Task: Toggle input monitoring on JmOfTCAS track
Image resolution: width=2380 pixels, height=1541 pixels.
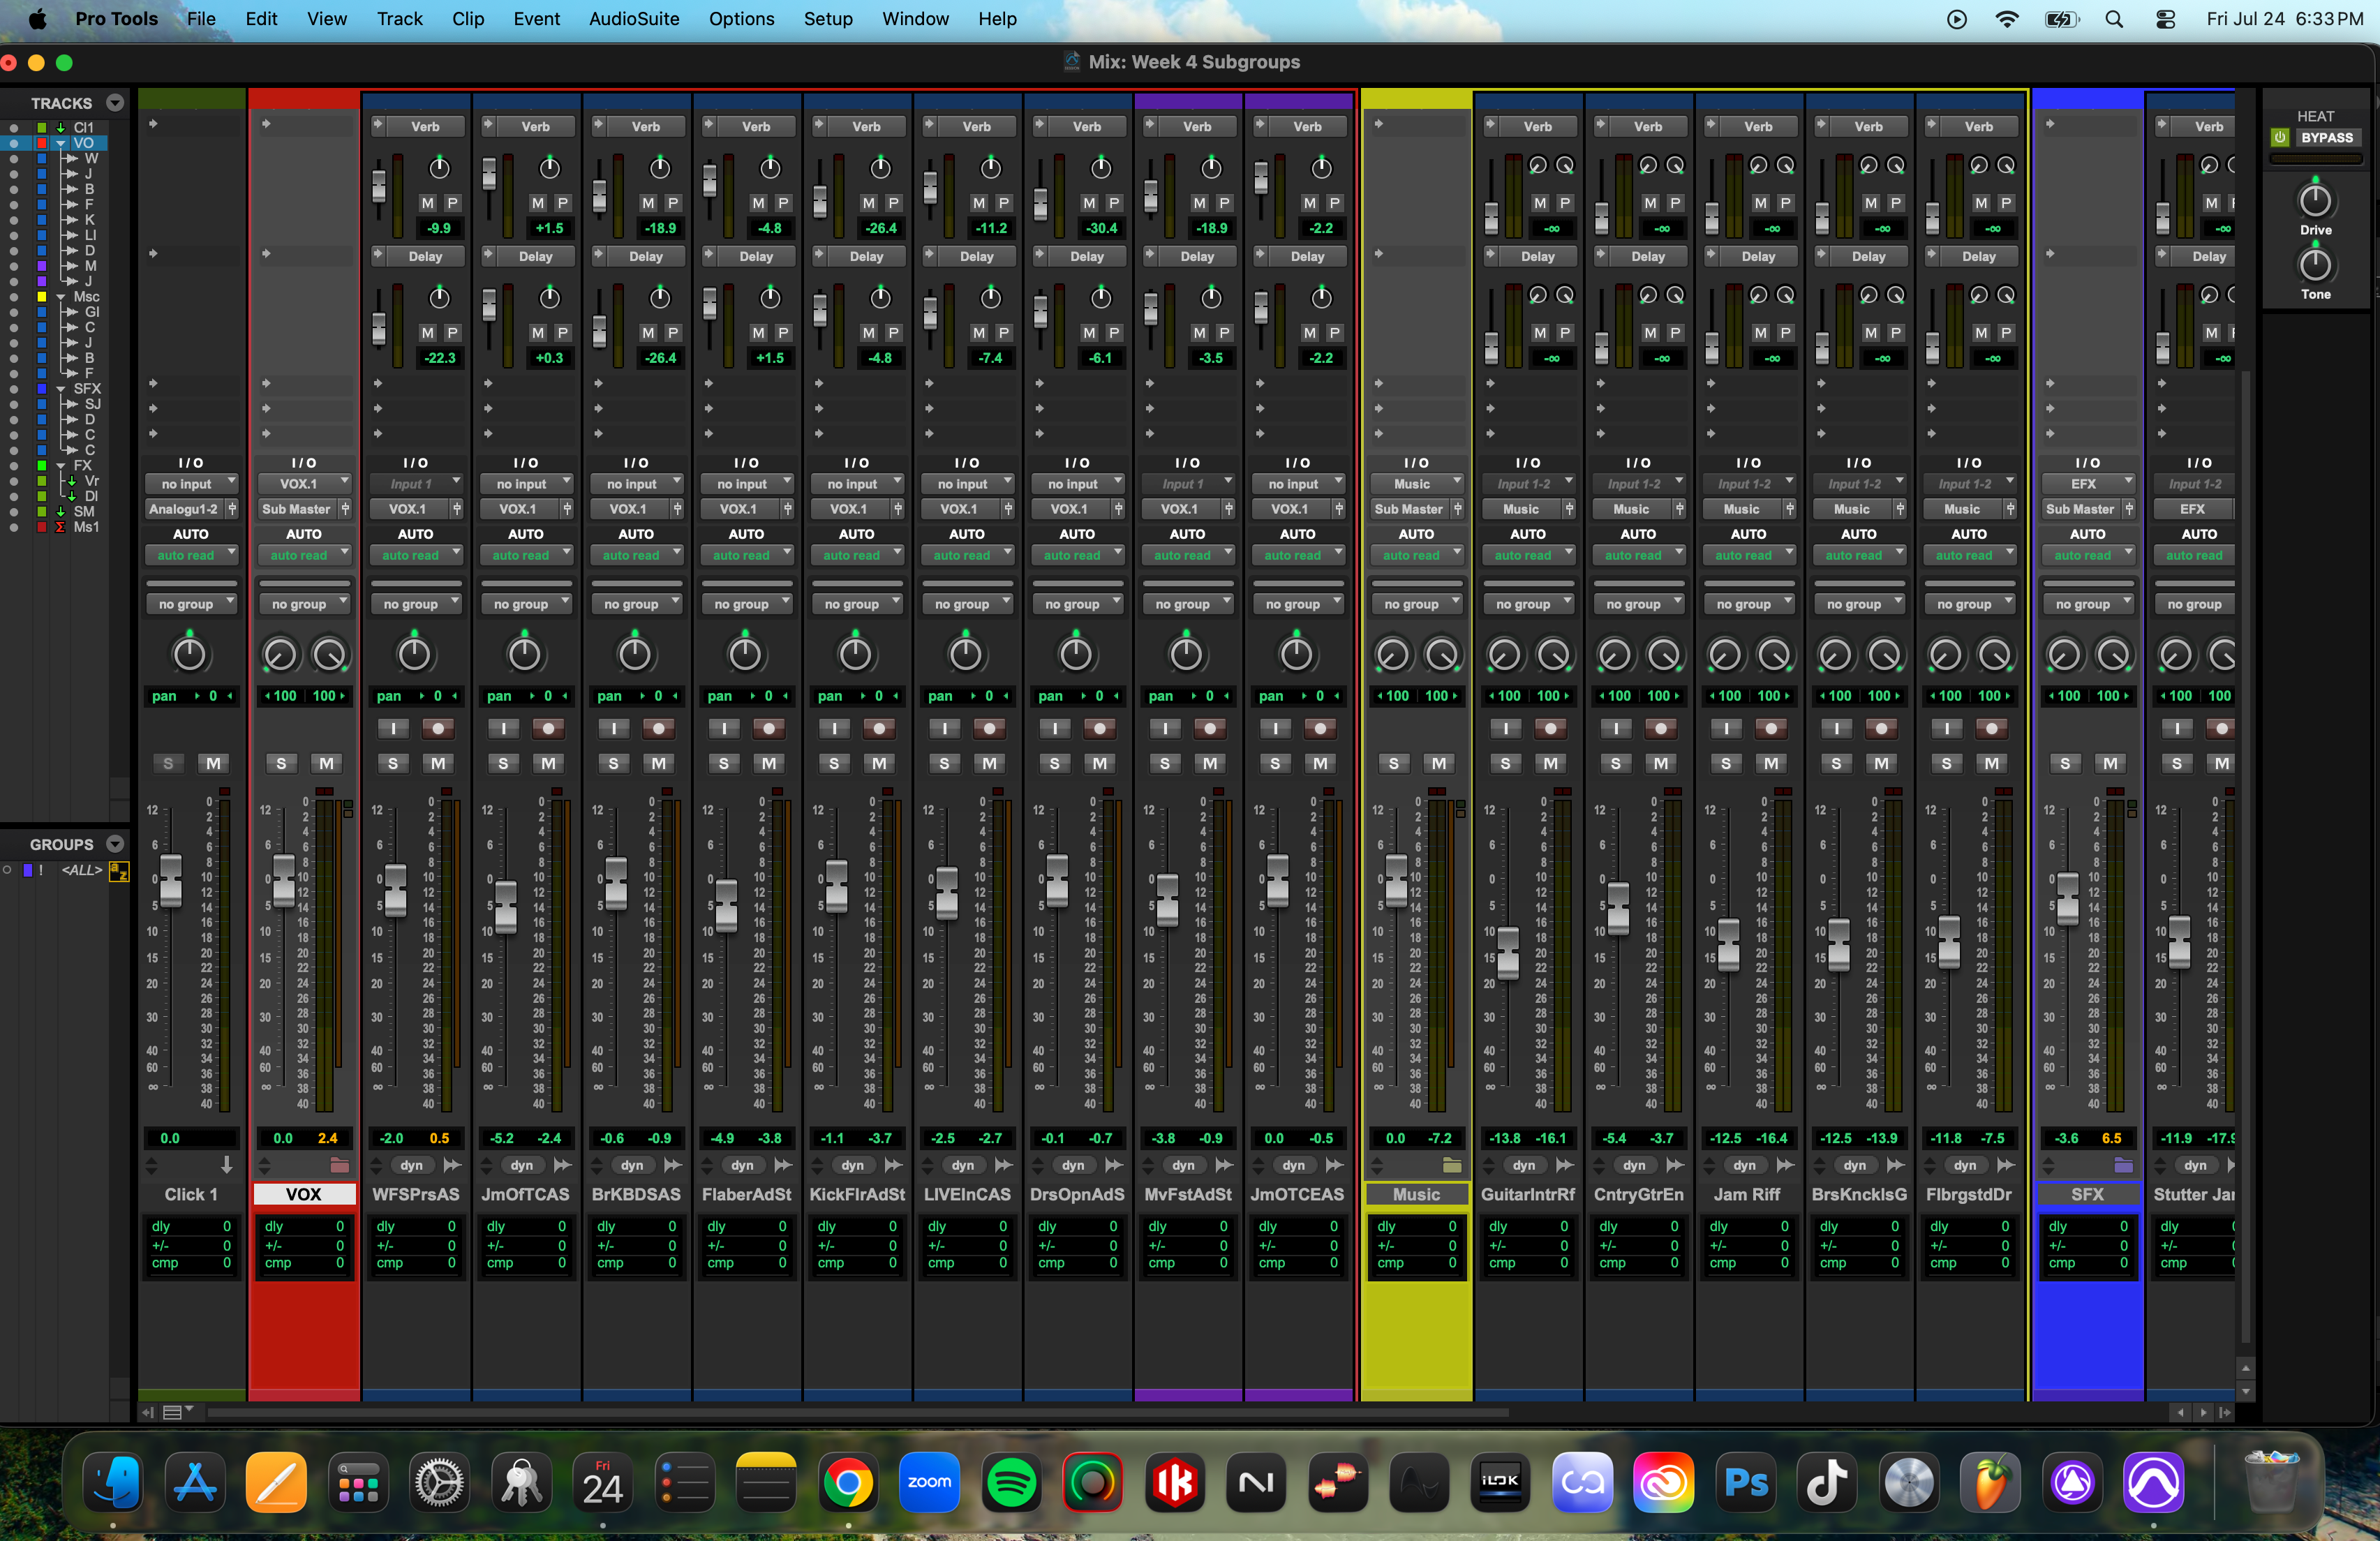Action: click(503, 728)
